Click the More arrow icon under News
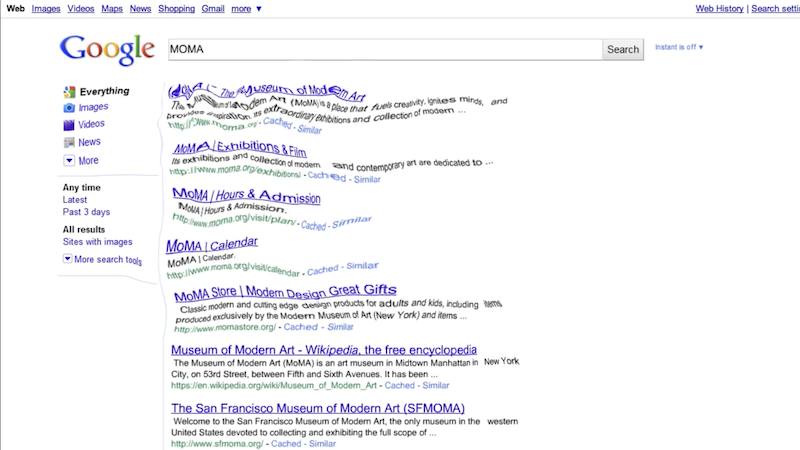This screenshot has width=800, height=450. [x=69, y=160]
